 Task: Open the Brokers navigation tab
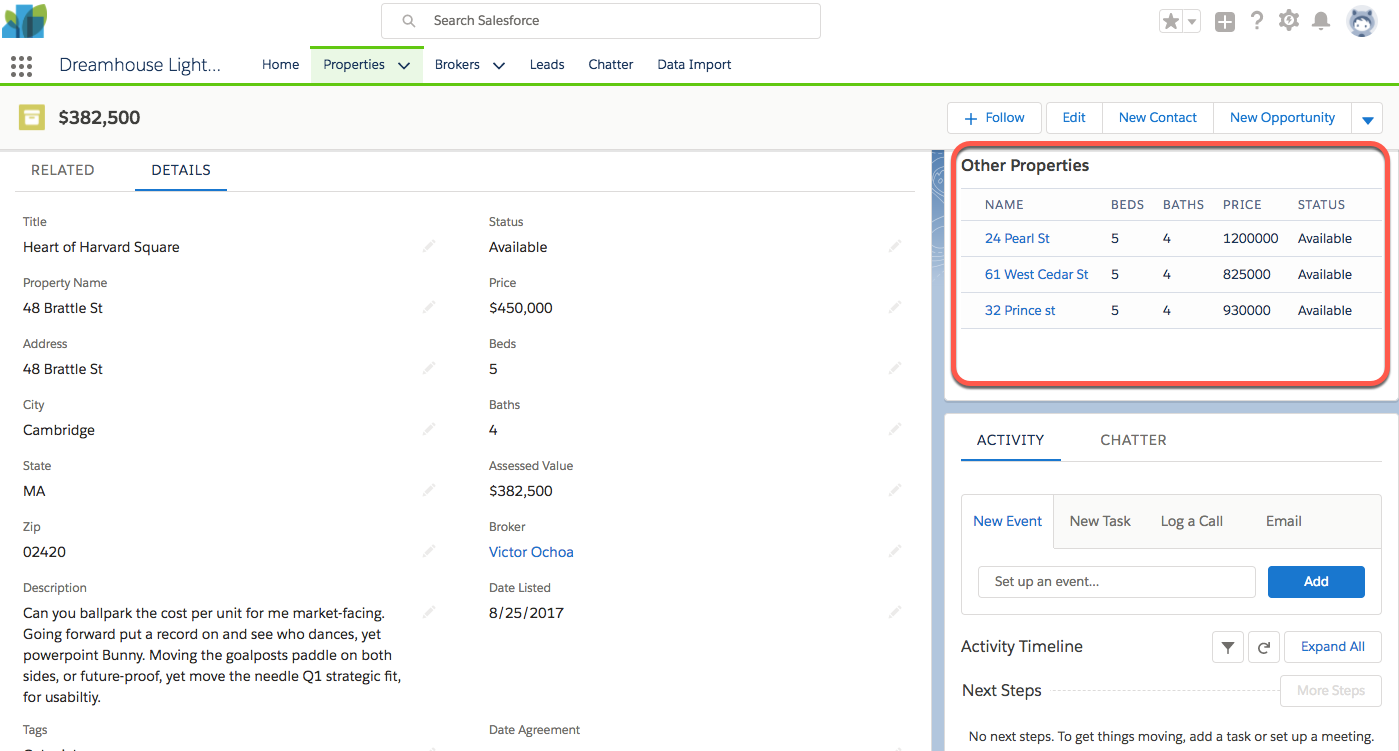tap(457, 64)
